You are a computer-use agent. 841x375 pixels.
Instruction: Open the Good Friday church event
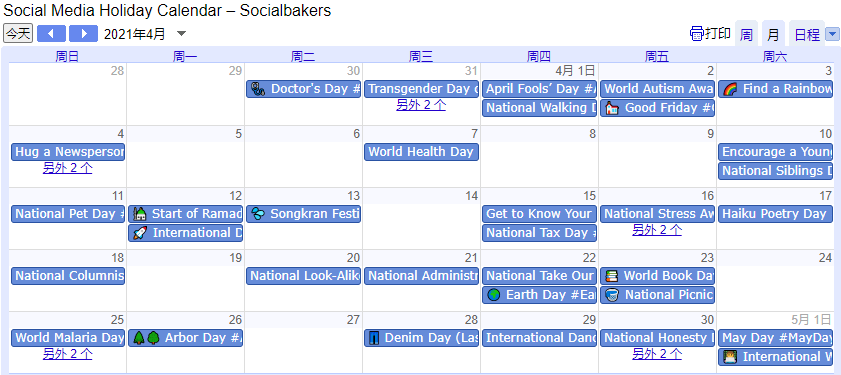pyautogui.click(x=657, y=108)
